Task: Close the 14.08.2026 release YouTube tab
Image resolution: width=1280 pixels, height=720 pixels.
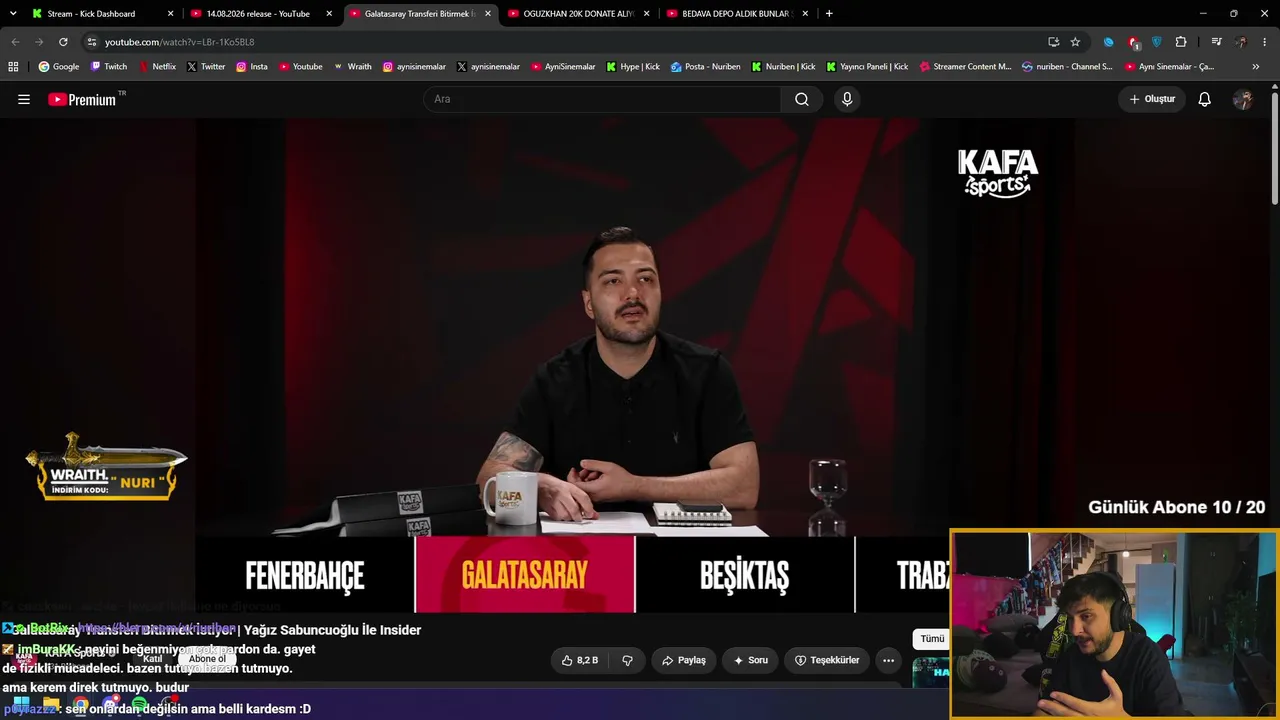Action: point(329,14)
